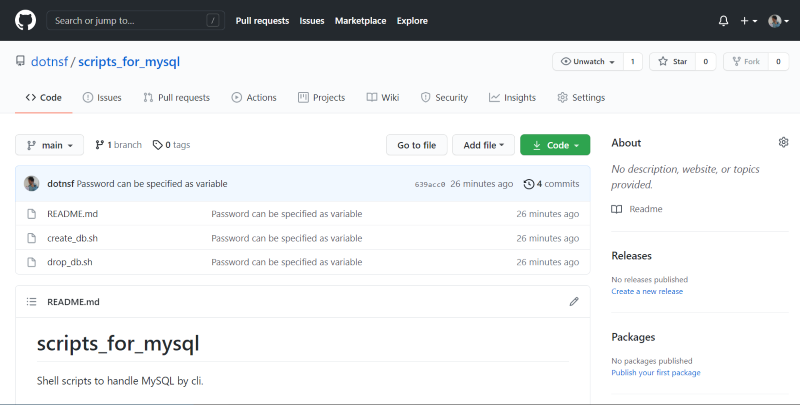Click file icon beside README.md
This screenshot has height=405, width=800.
(x=32, y=214)
